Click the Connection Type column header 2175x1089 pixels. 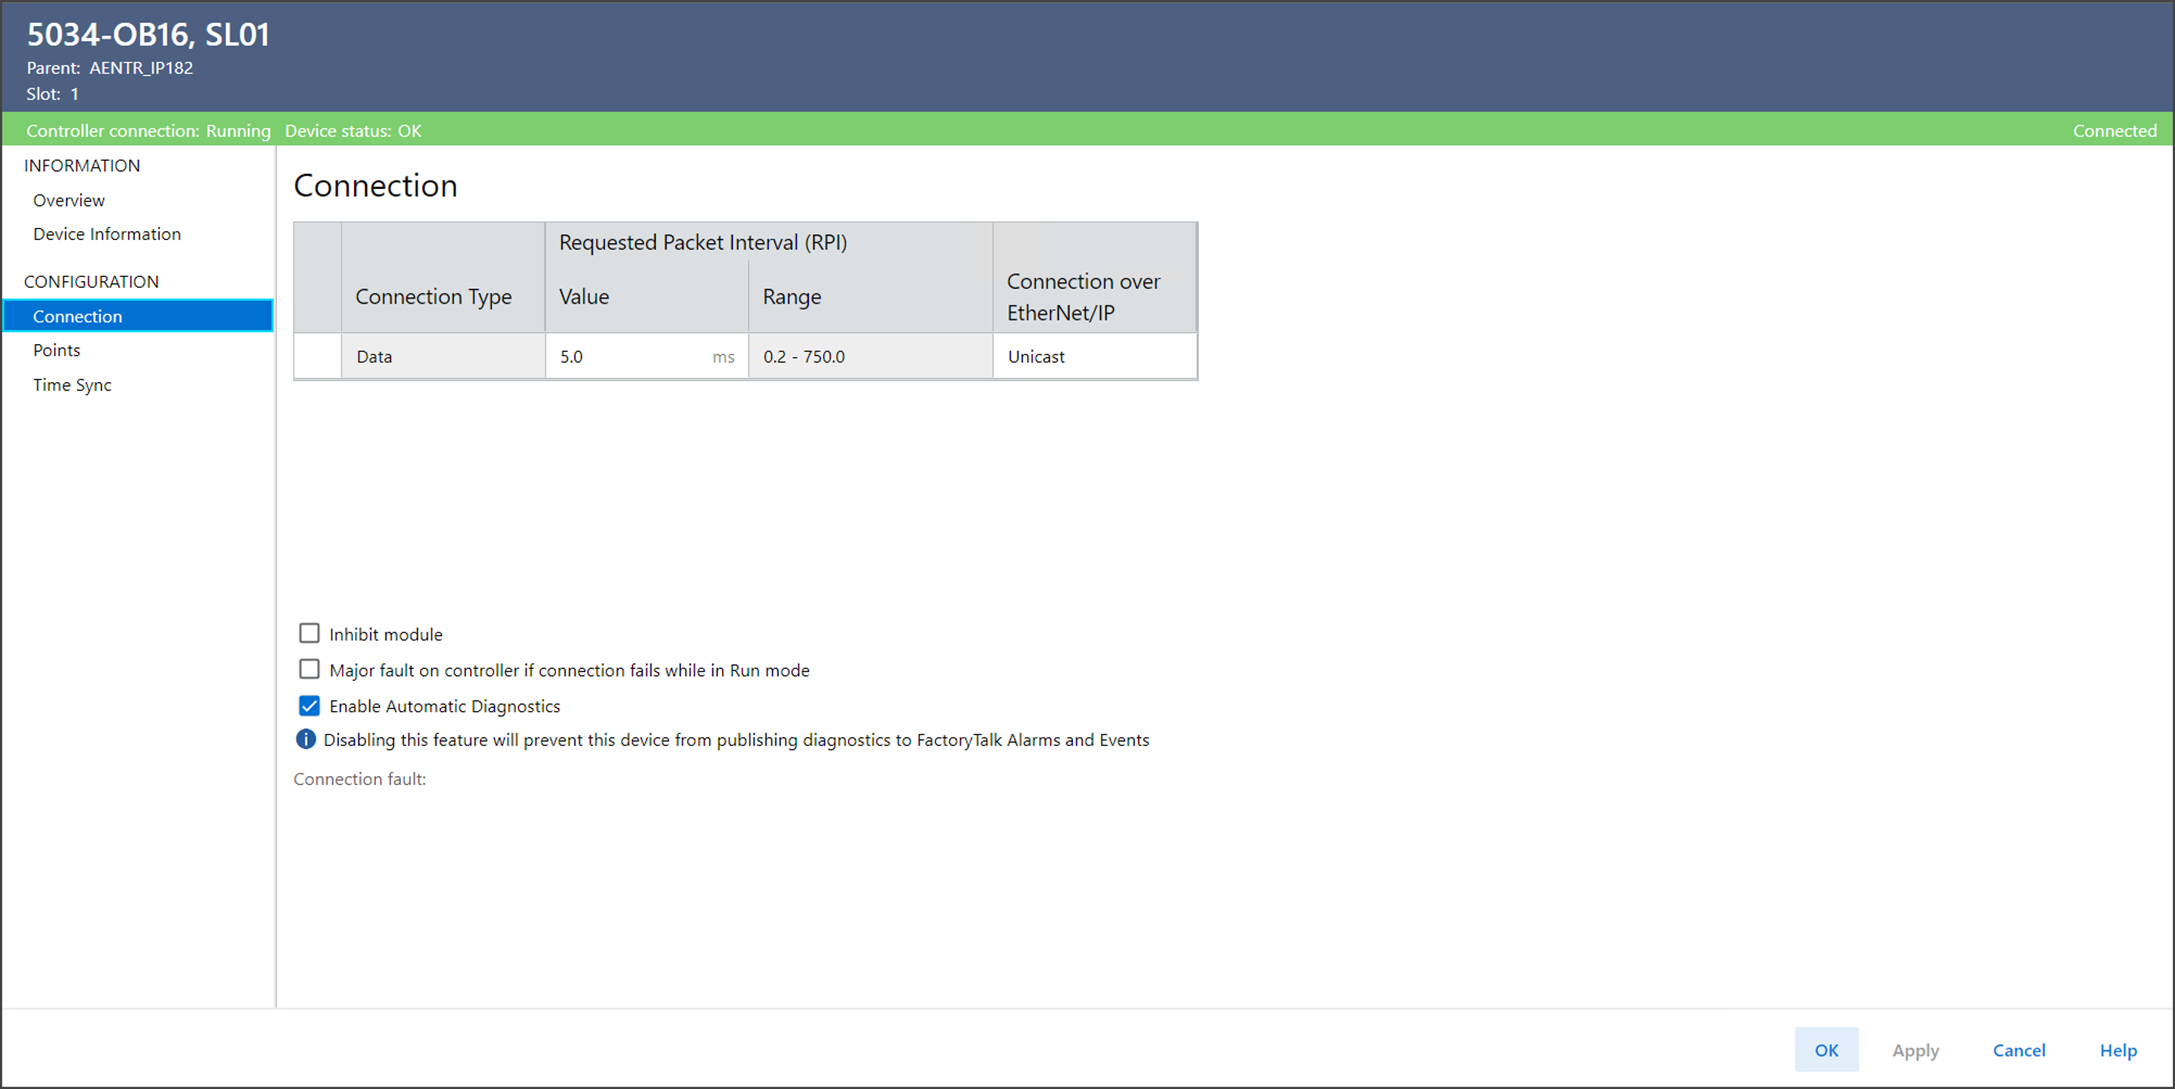pyautogui.click(x=434, y=297)
